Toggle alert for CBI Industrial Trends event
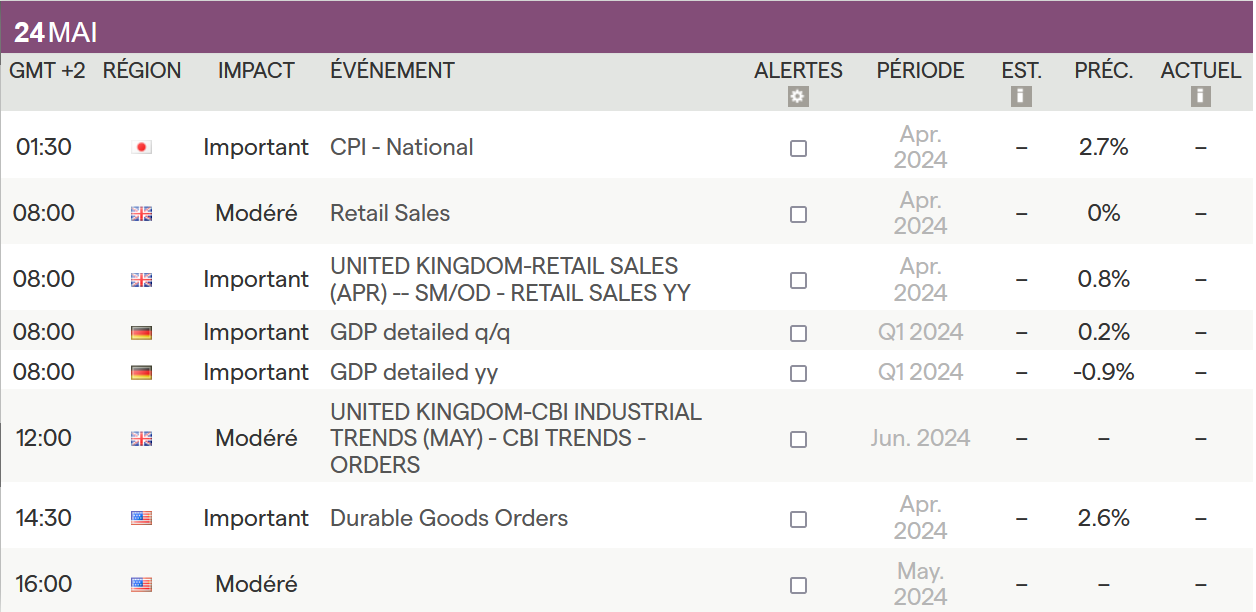Viewport: 1256px width, 612px height. pos(798,439)
